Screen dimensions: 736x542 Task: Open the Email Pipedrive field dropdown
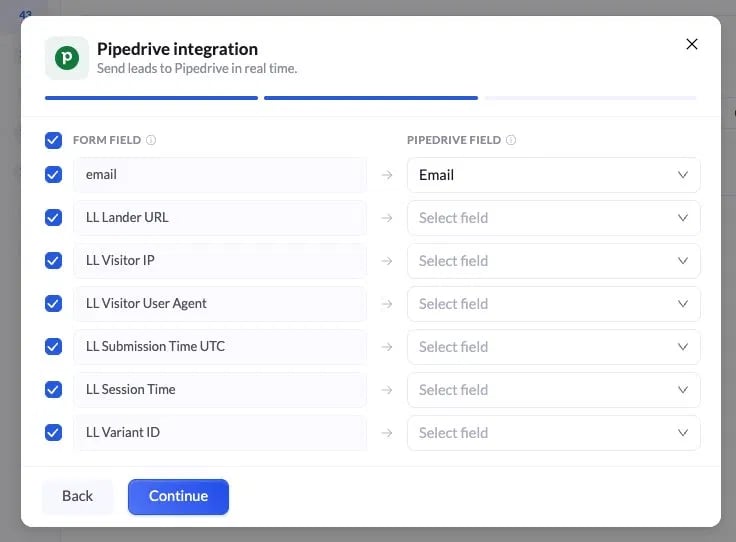coord(553,175)
